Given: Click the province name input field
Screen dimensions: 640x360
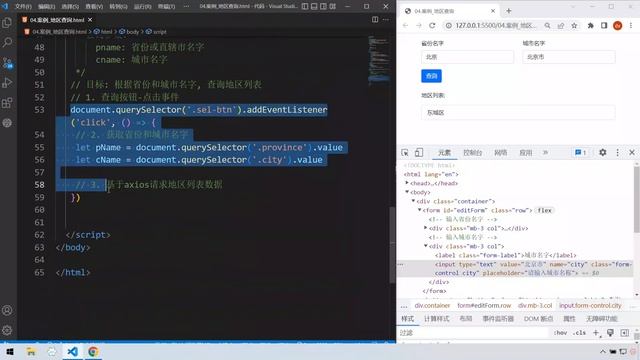Looking at the screenshot, I should (467, 57).
